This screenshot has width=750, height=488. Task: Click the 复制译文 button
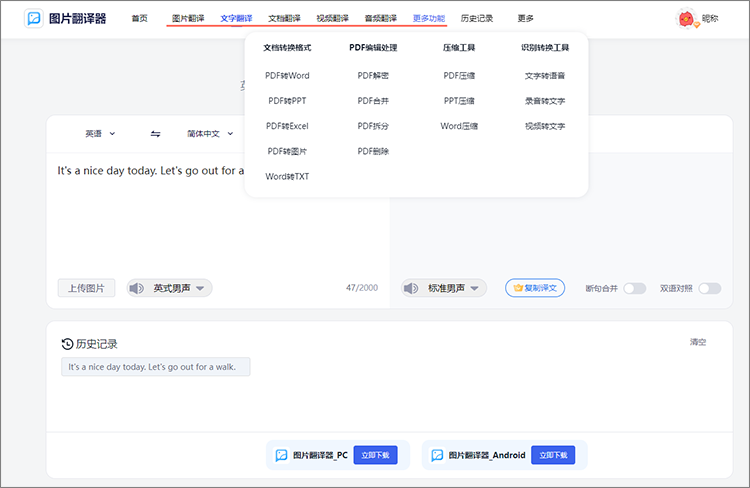click(x=535, y=288)
